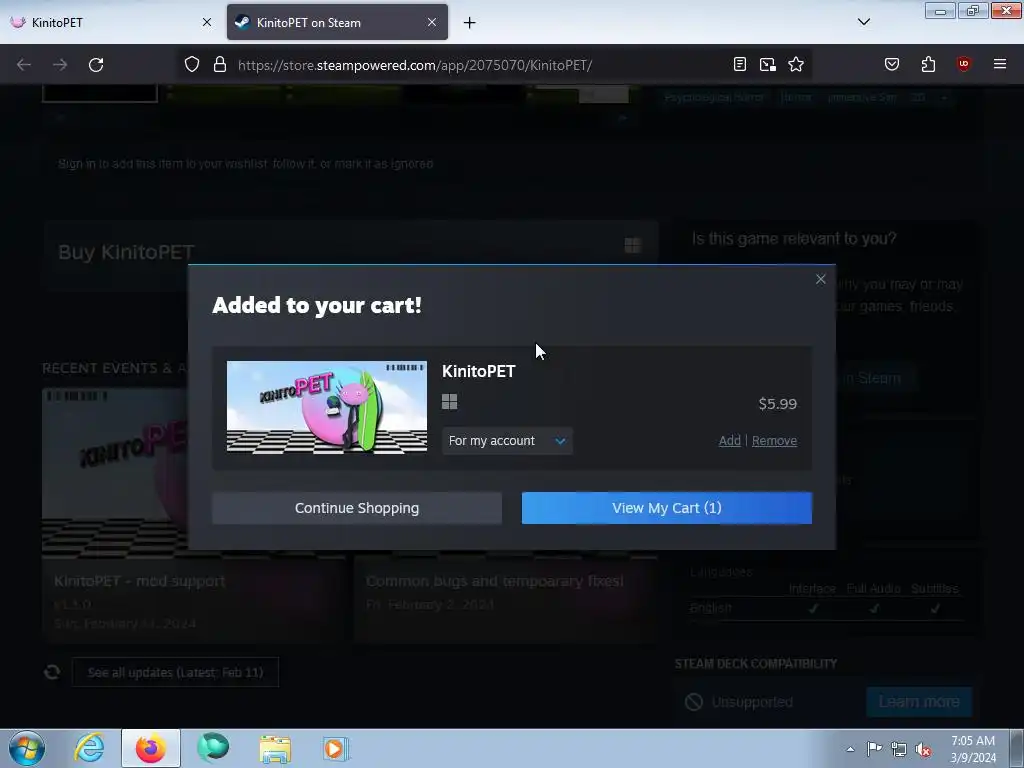Screen dimensions: 1024x768
Task: Open the For my account dropdown
Action: coord(507,441)
